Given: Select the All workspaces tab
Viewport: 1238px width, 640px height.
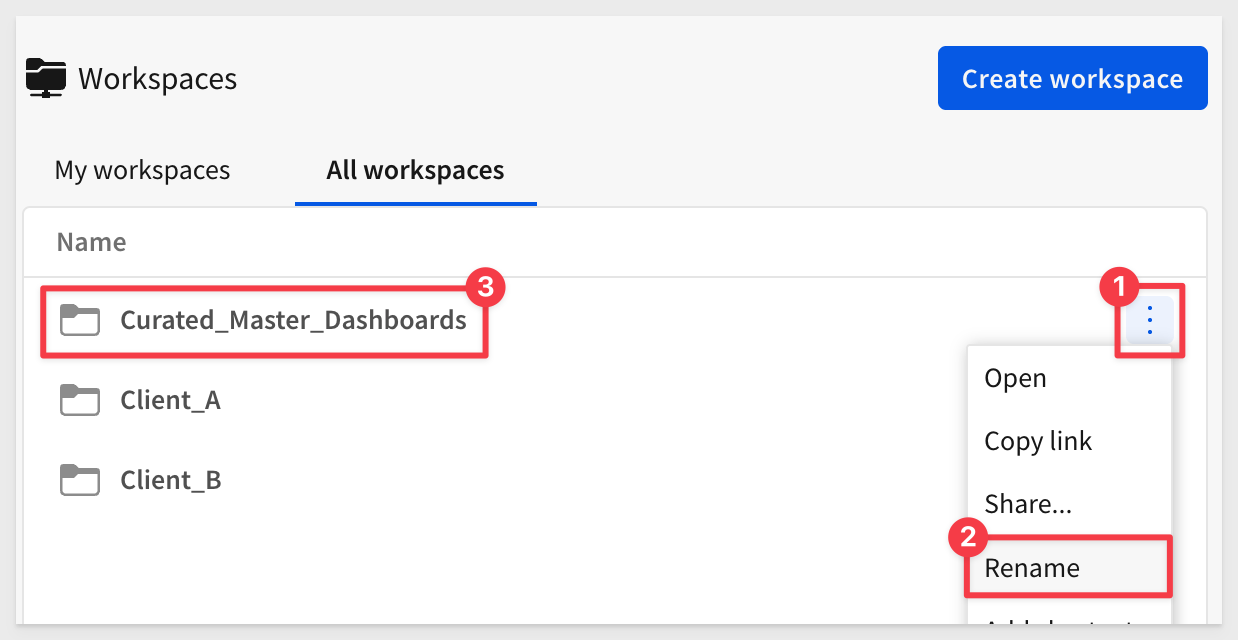Looking at the screenshot, I should tap(415, 170).
